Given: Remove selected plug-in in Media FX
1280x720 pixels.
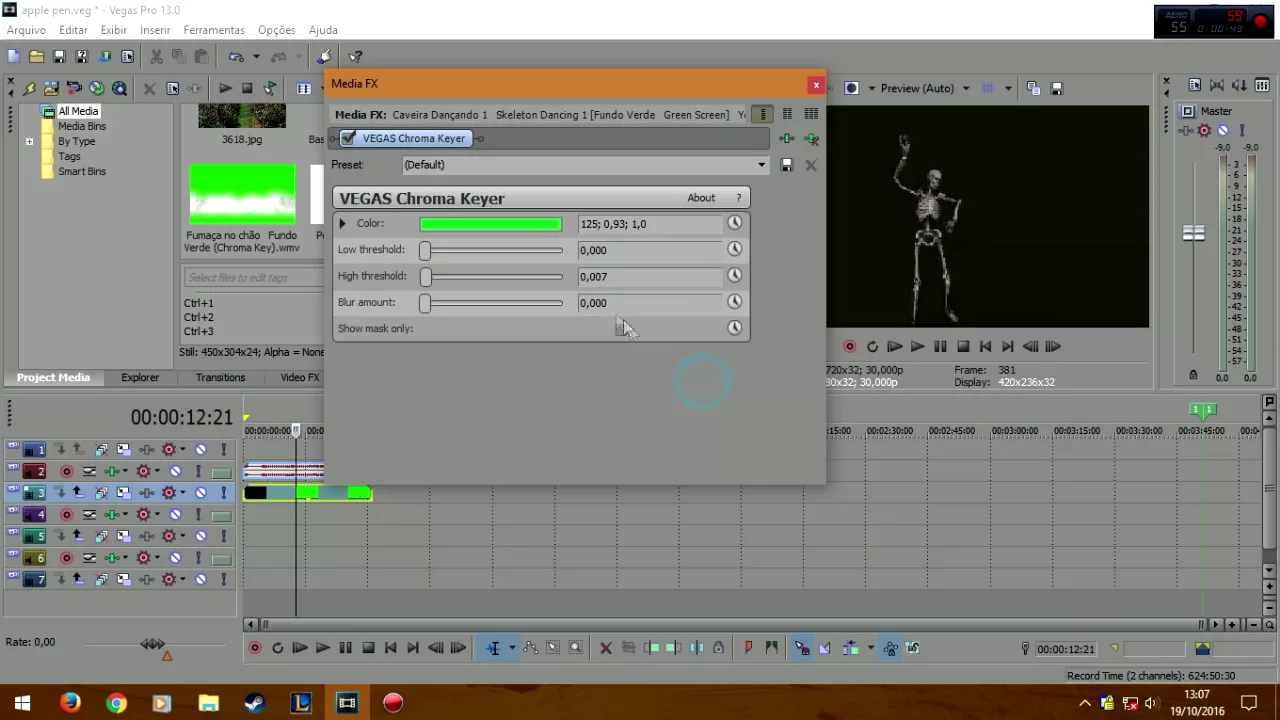Looking at the screenshot, I should click(811, 139).
